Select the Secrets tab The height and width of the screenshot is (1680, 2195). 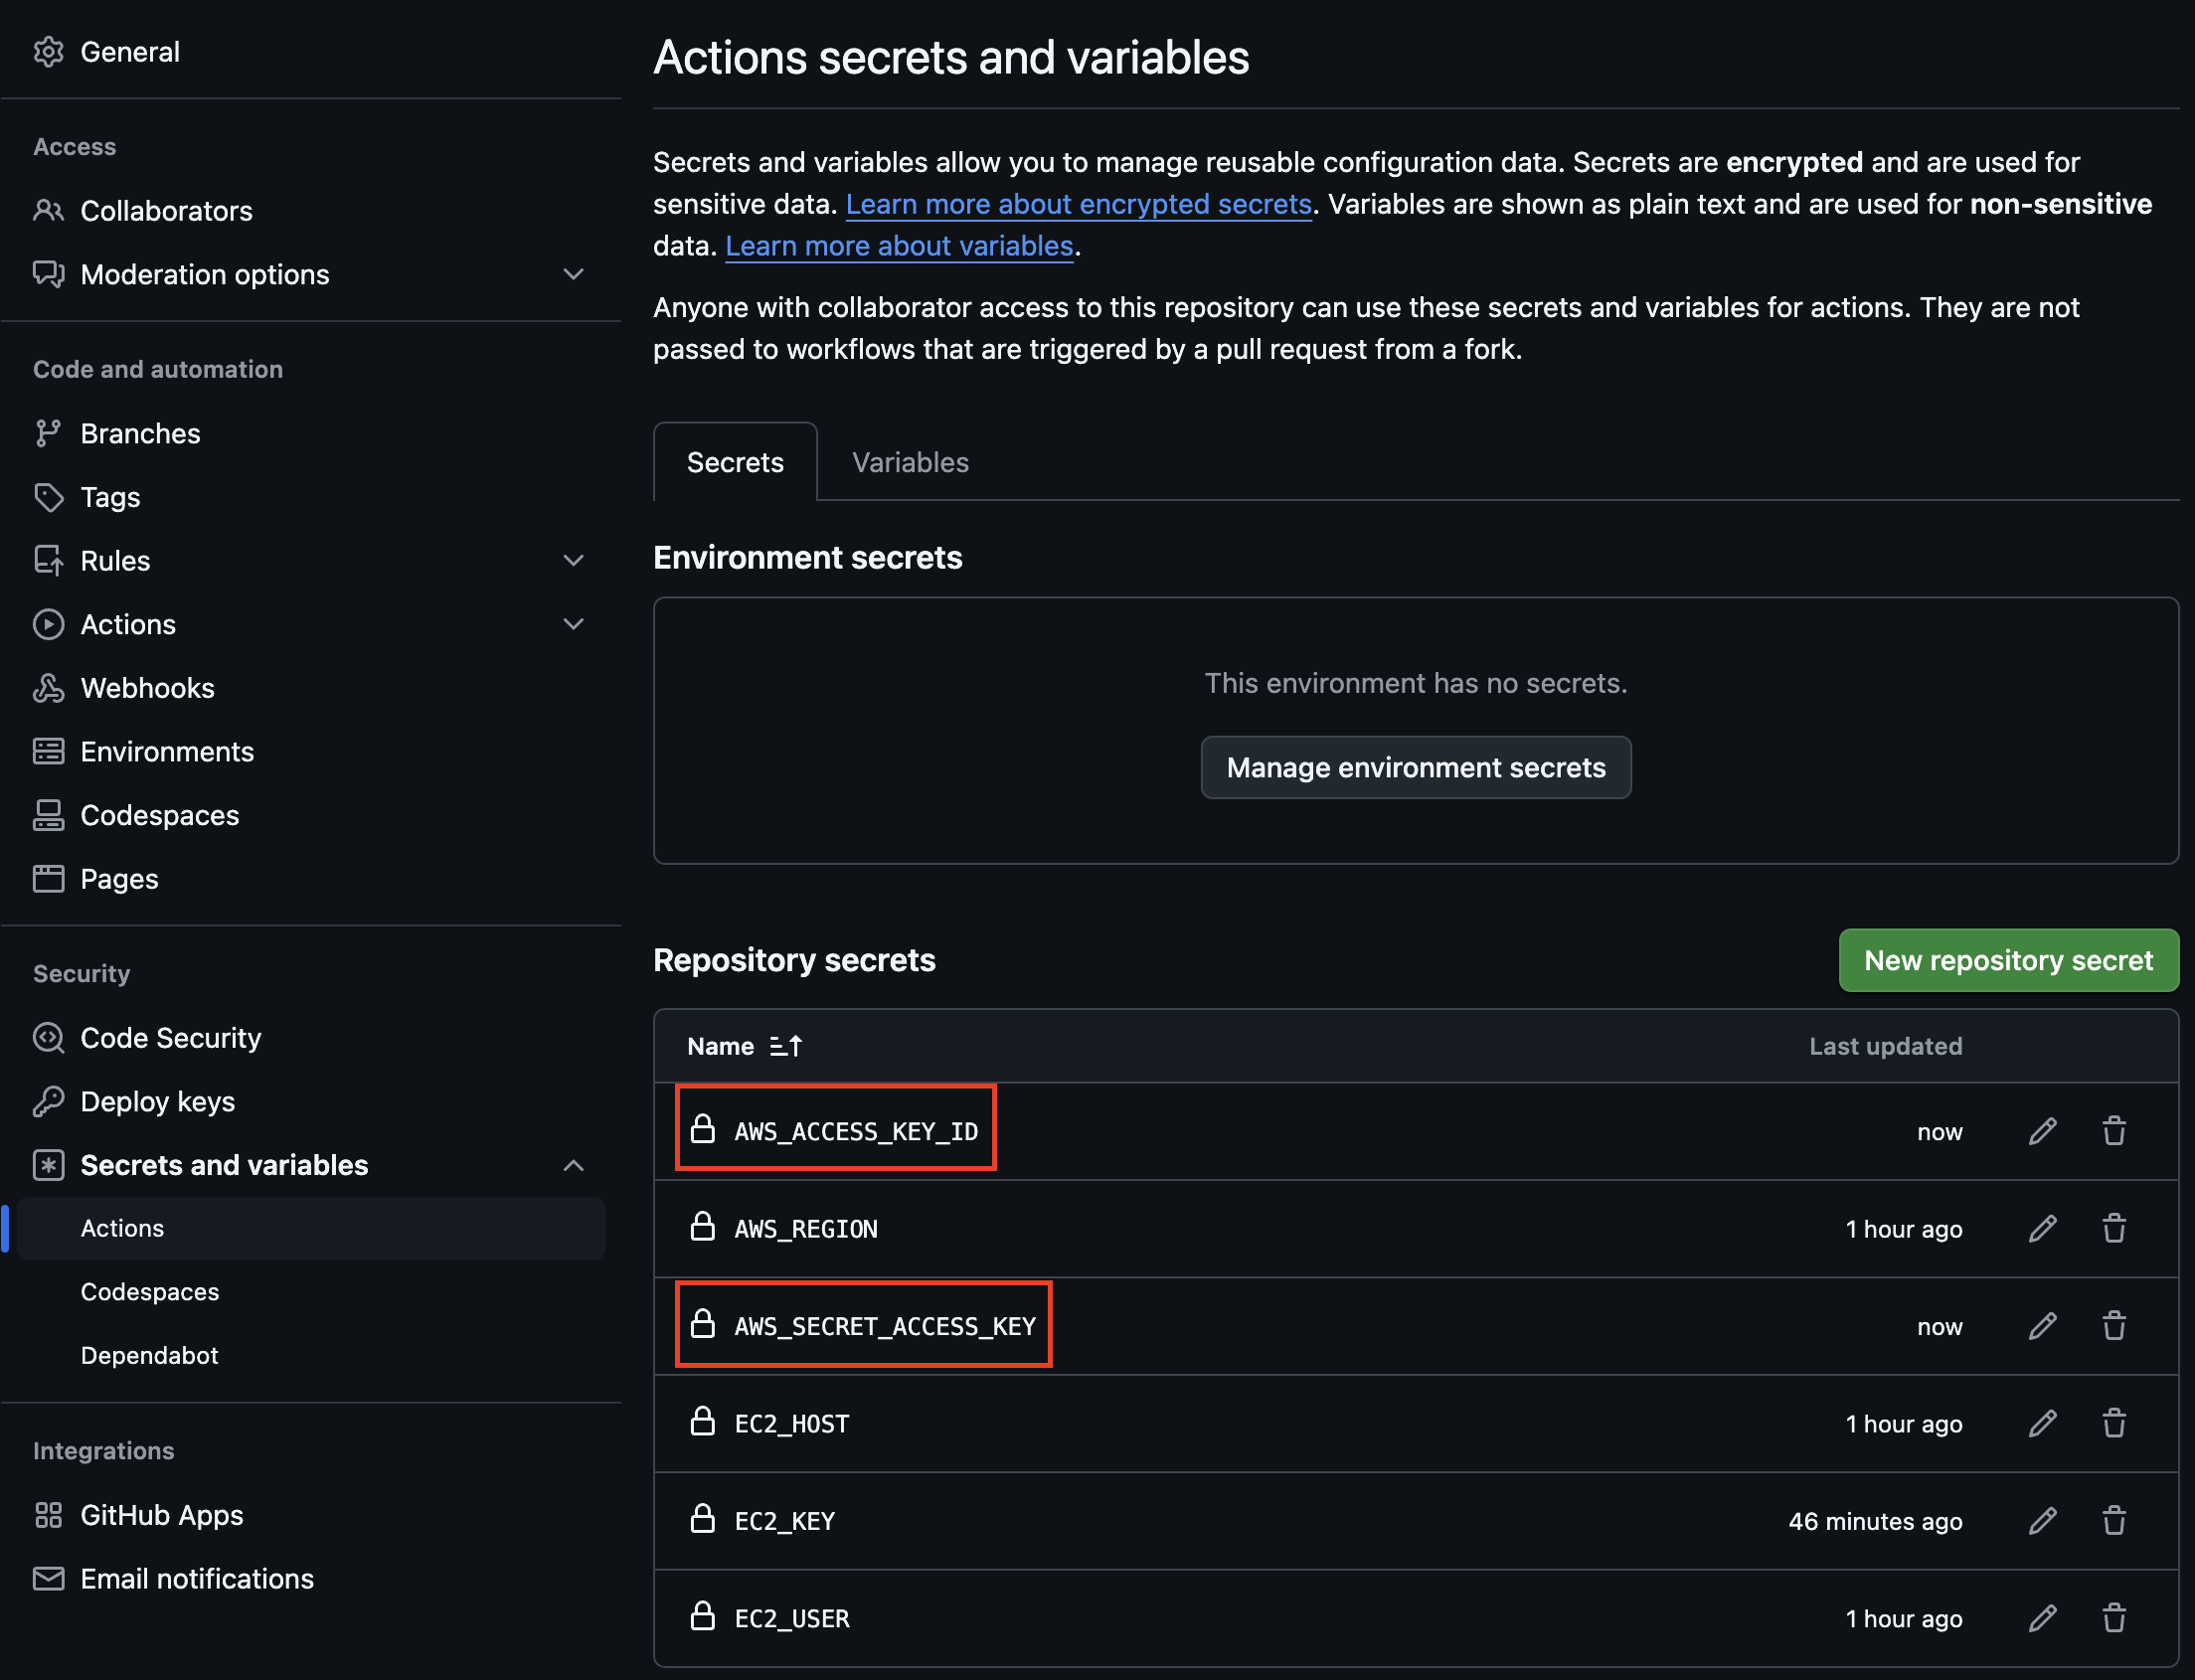pyautogui.click(x=735, y=462)
